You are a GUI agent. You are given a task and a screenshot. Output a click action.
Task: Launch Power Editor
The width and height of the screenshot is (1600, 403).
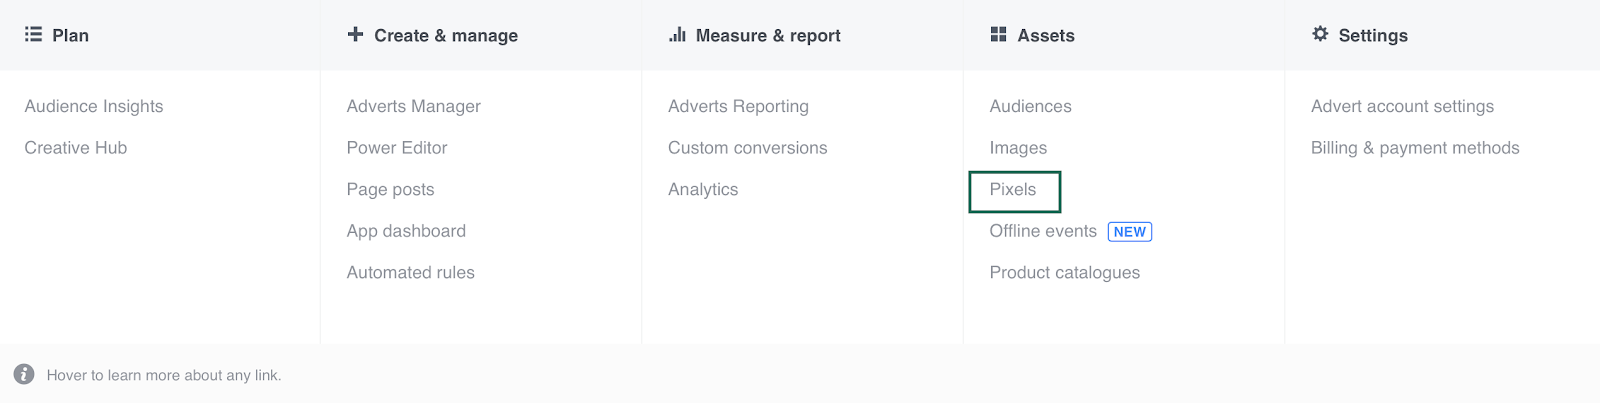tap(397, 148)
